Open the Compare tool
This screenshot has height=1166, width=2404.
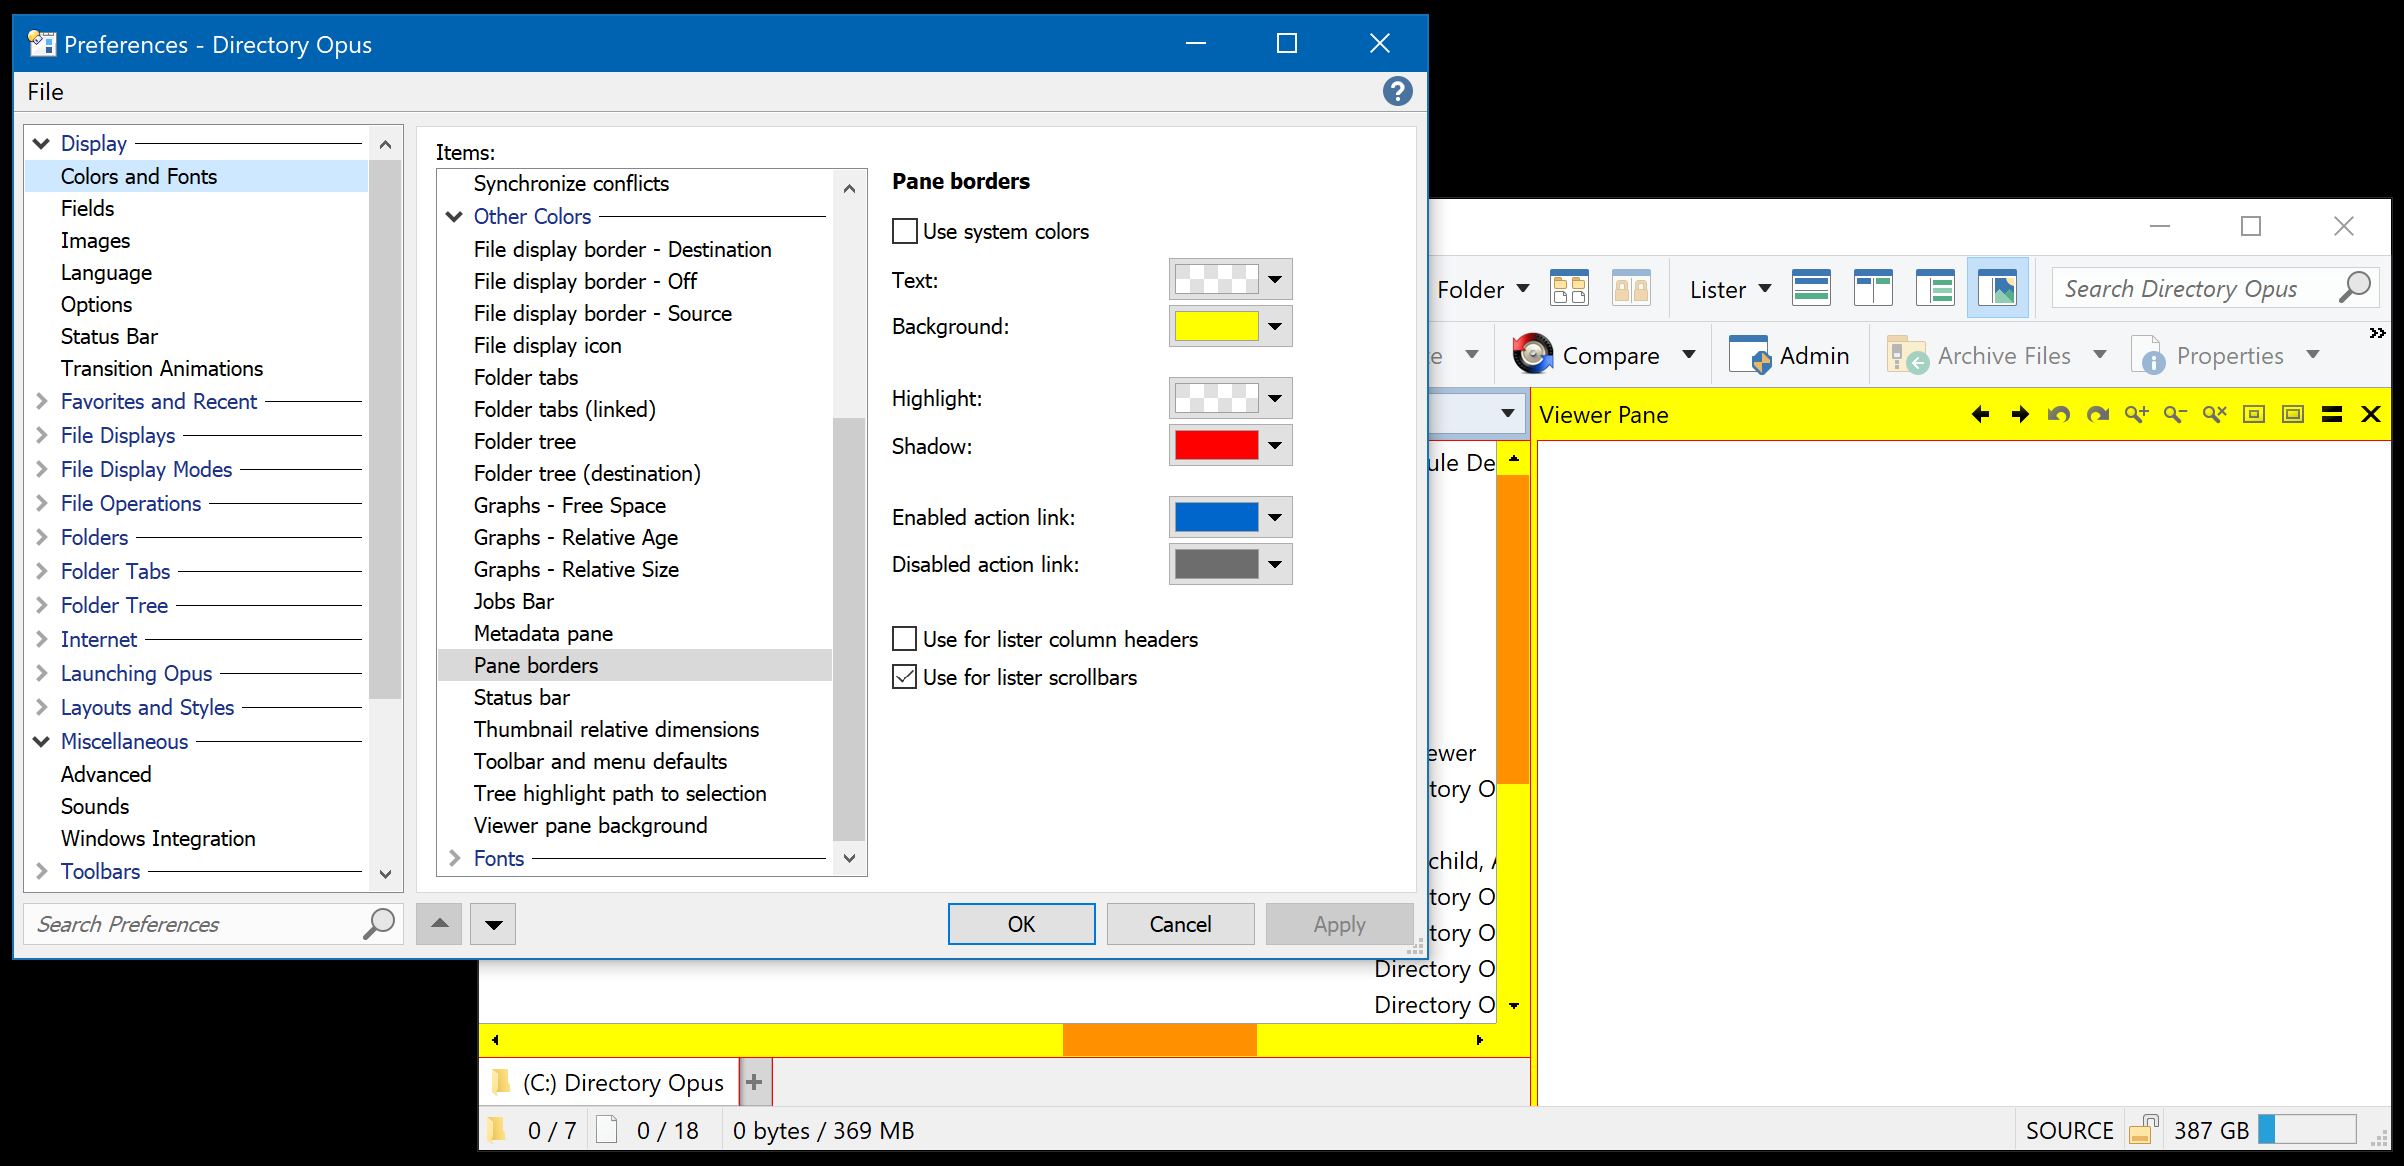pyautogui.click(x=1607, y=354)
